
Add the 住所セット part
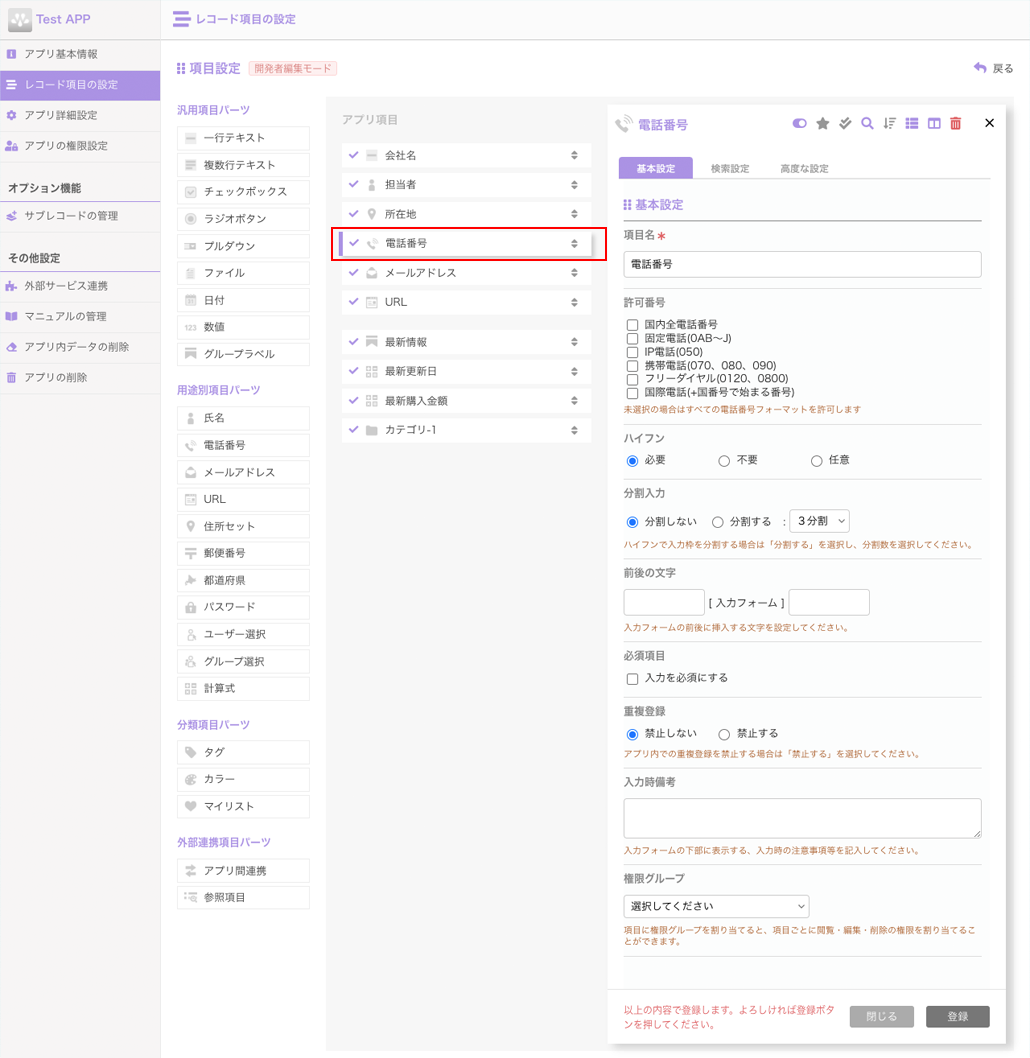pos(244,526)
